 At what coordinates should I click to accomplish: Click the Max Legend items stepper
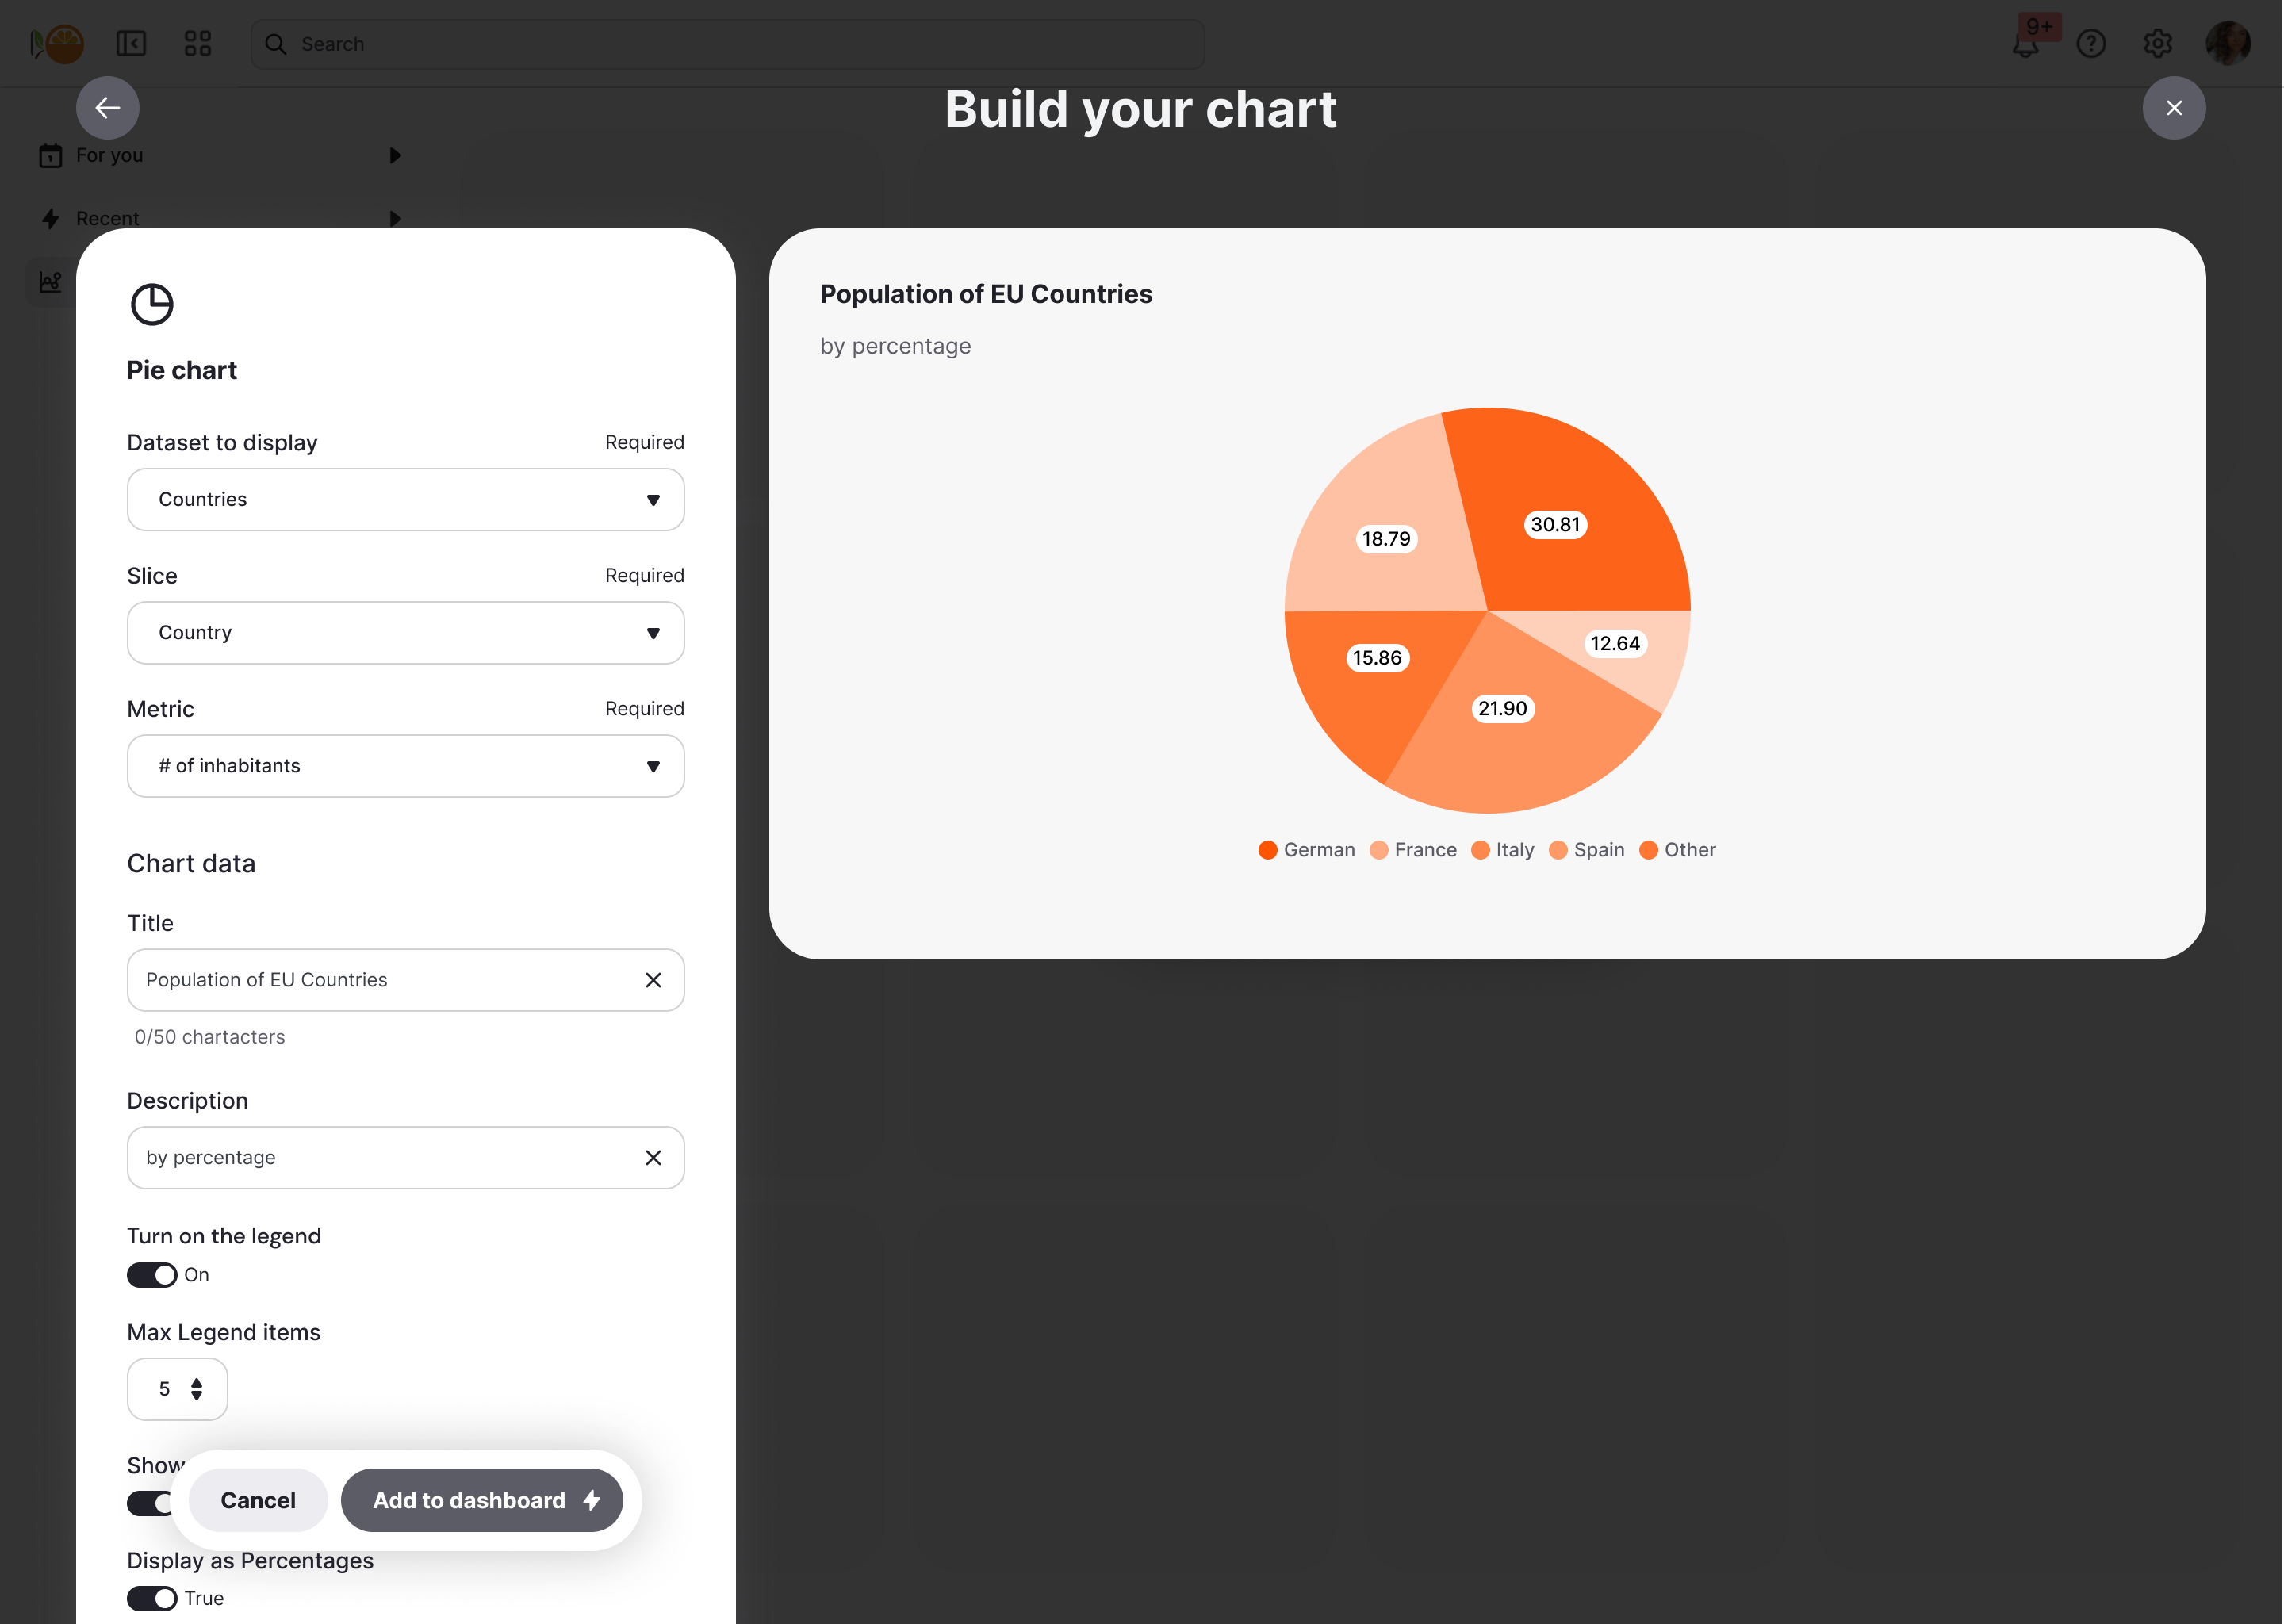[x=196, y=1389]
